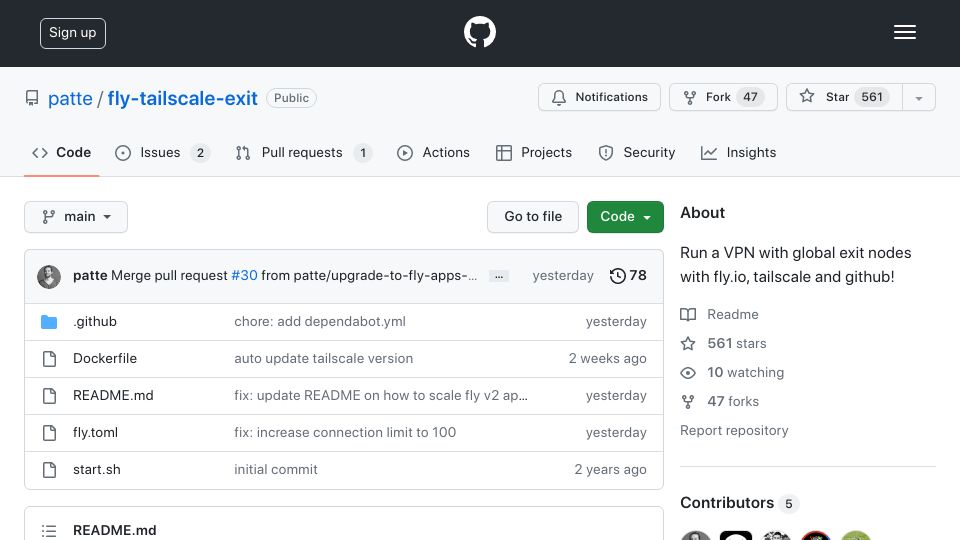The height and width of the screenshot is (540, 960).
Task: Open the Security tab
Action: pyautogui.click(x=637, y=152)
